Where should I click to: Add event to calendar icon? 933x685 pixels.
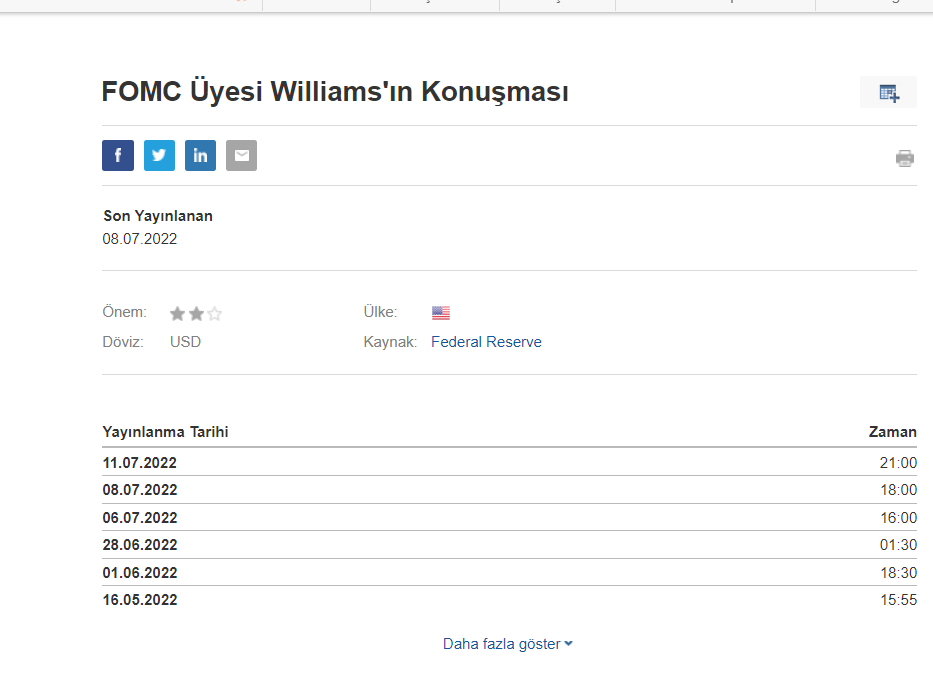click(889, 93)
